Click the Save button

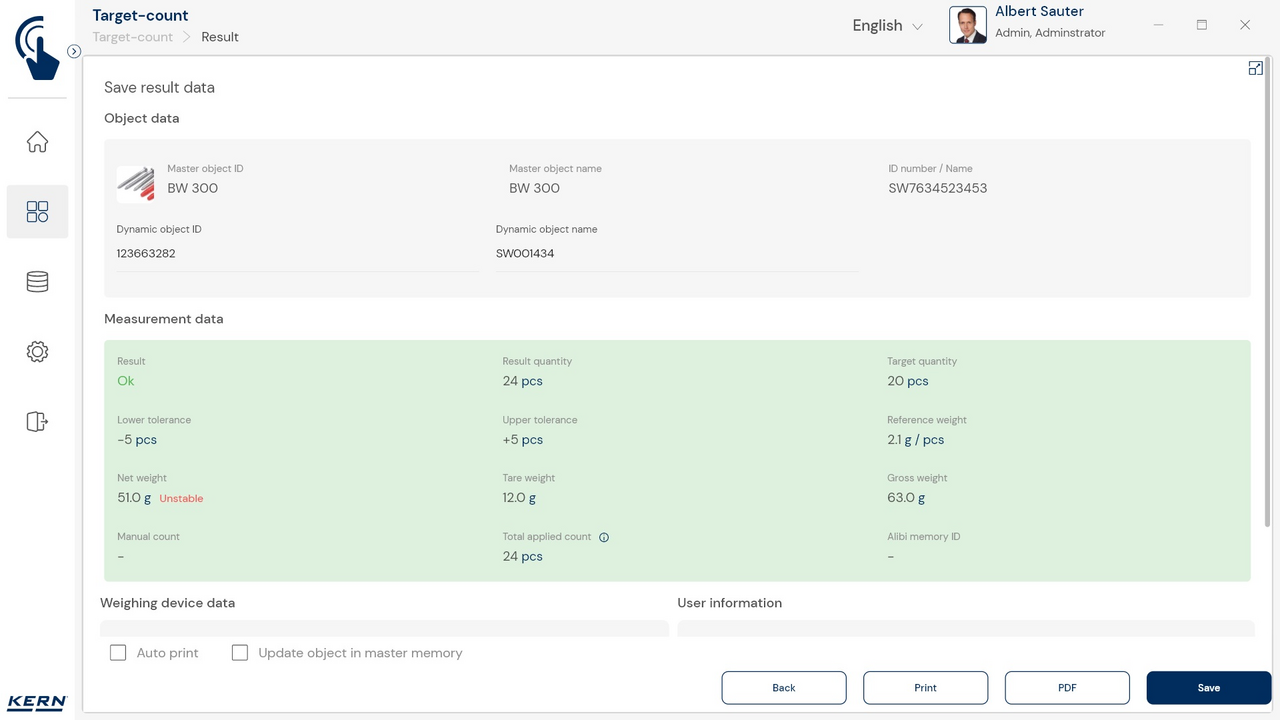(x=1208, y=688)
